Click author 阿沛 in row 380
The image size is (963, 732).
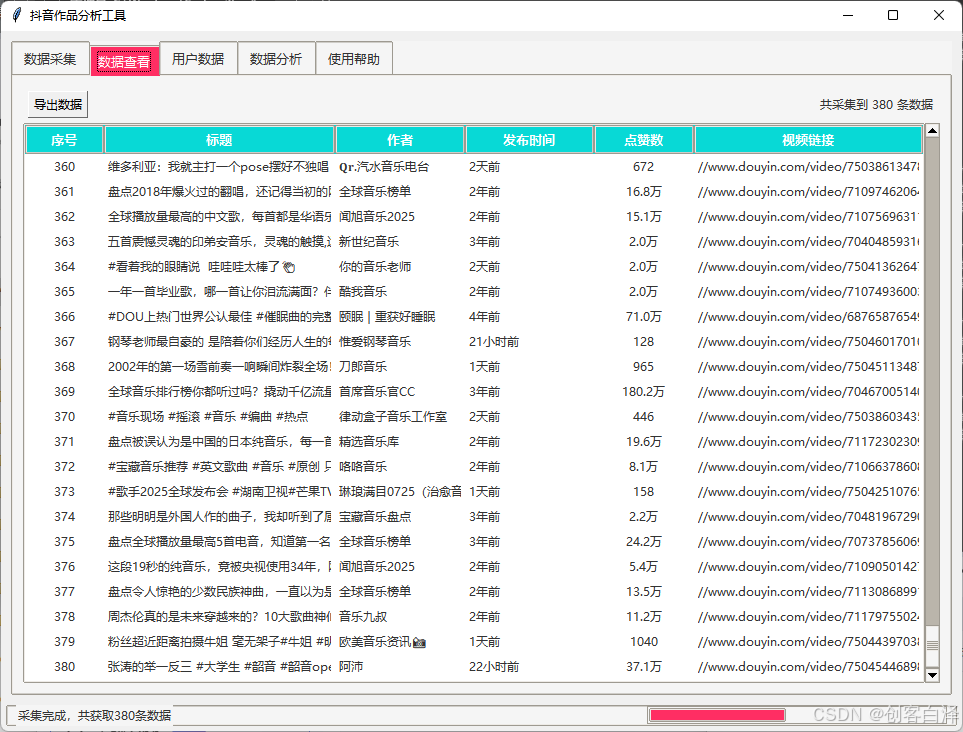click(351, 667)
